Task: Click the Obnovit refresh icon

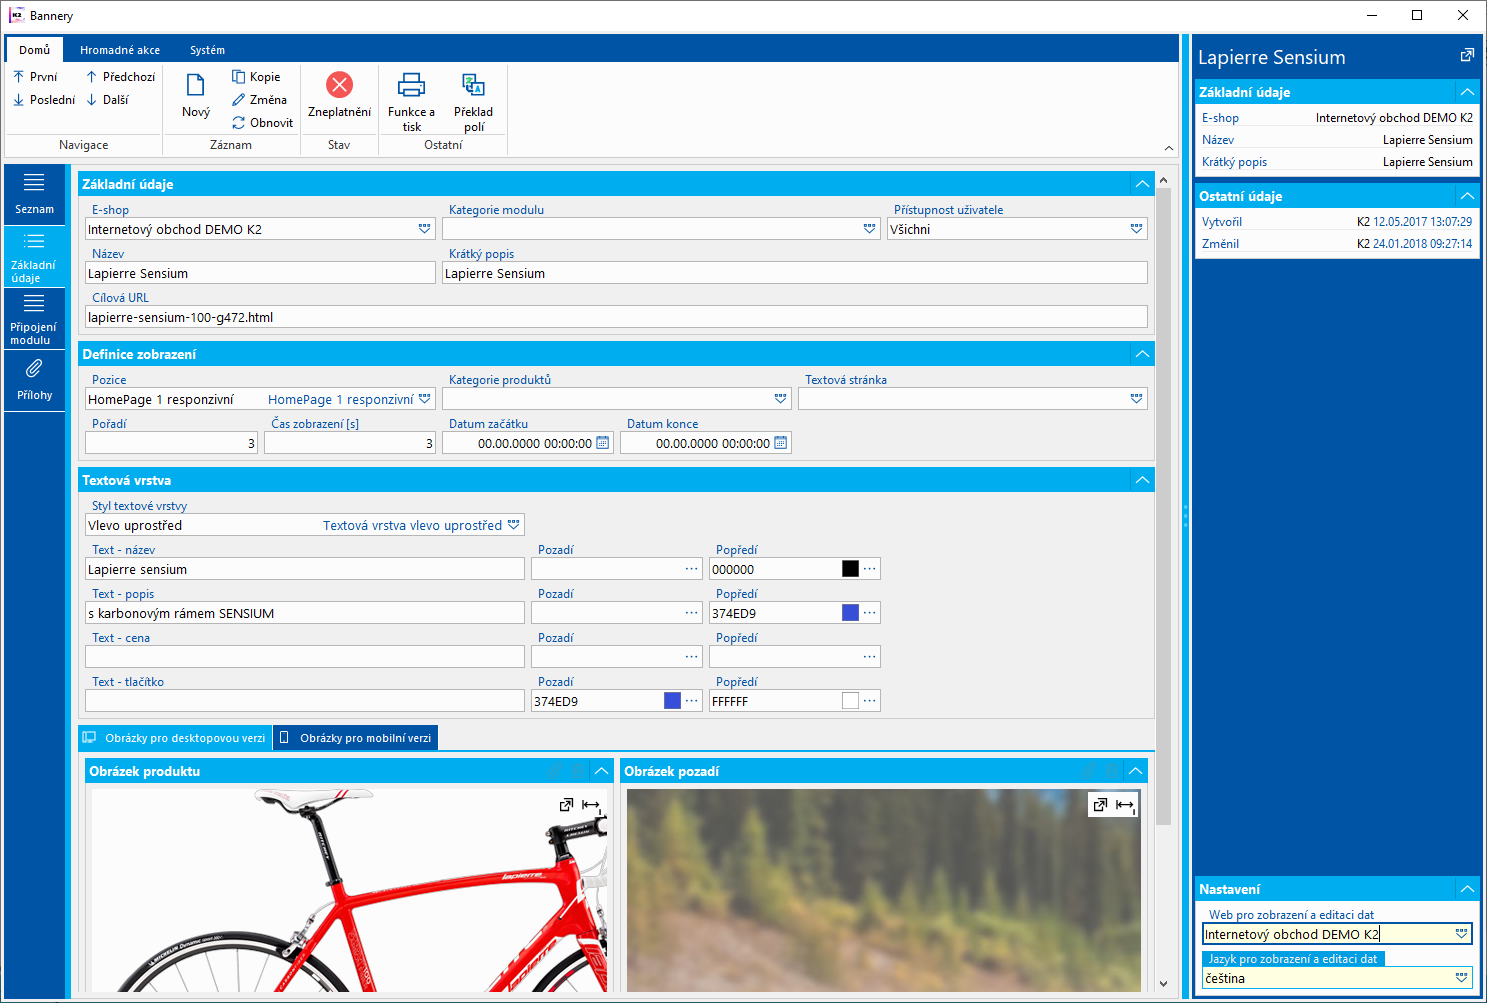Action: click(239, 122)
